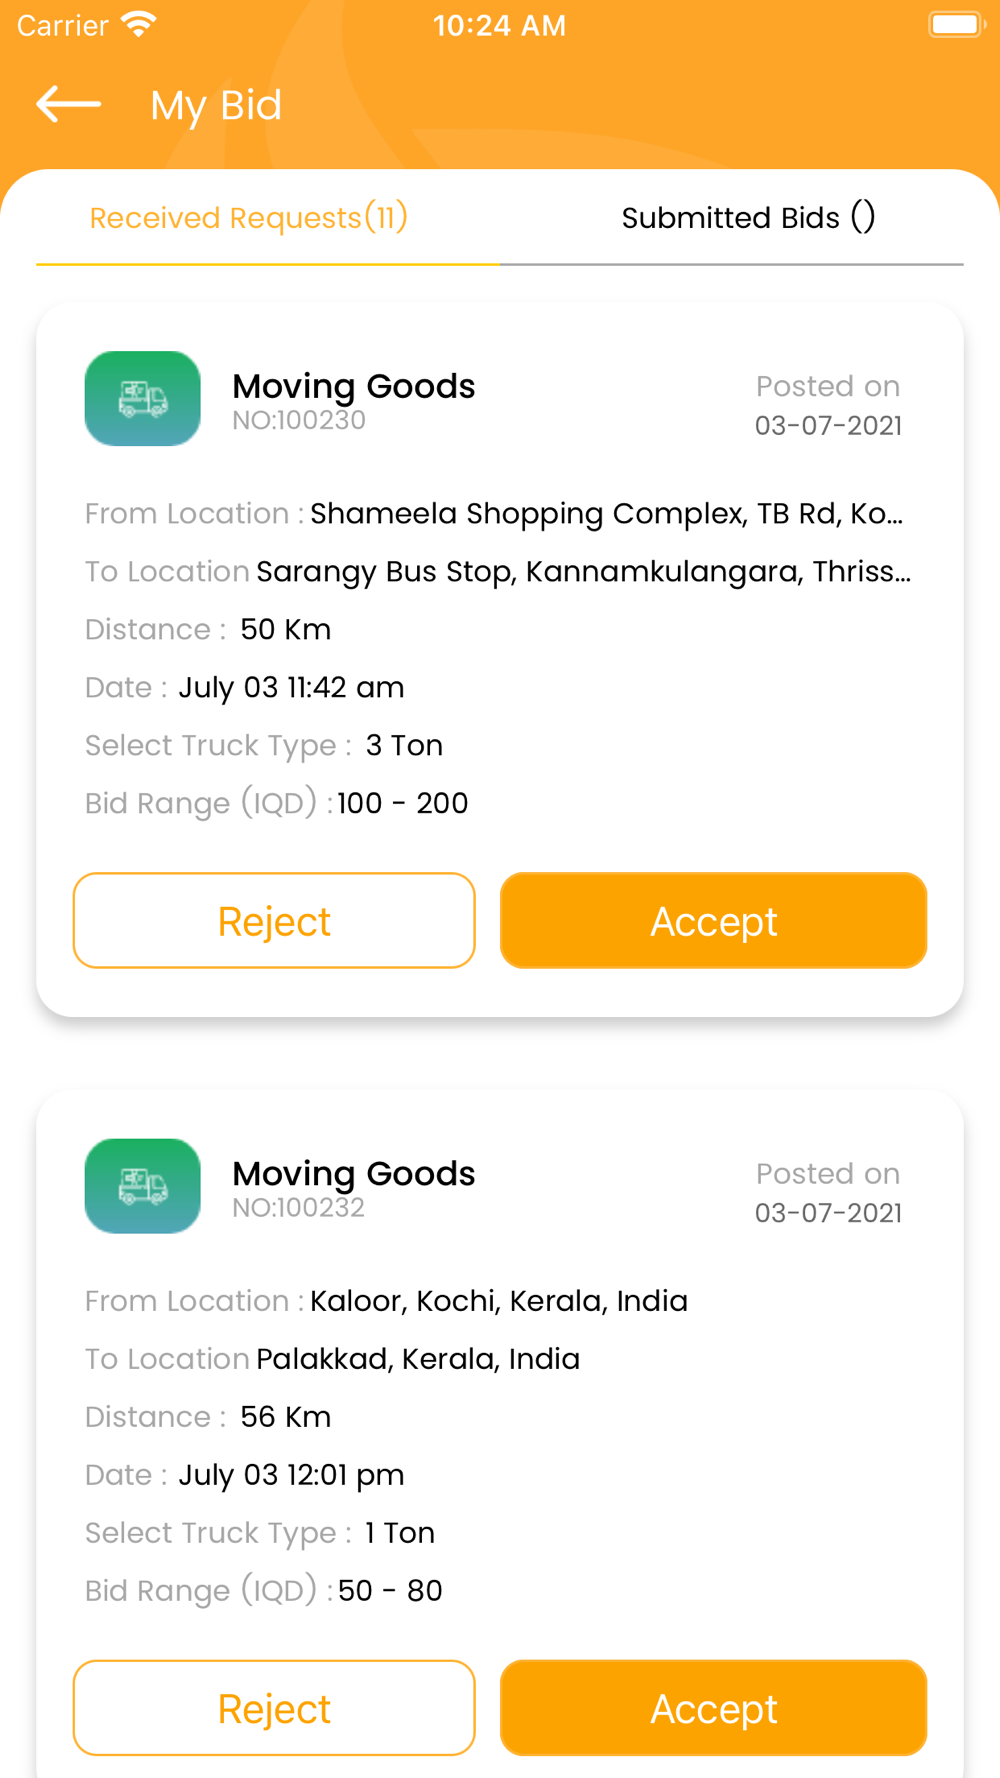Tap truncated Shameela Shopping Complex from-location
The width and height of the screenshot is (1000, 1778).
(x=606, y=514)
